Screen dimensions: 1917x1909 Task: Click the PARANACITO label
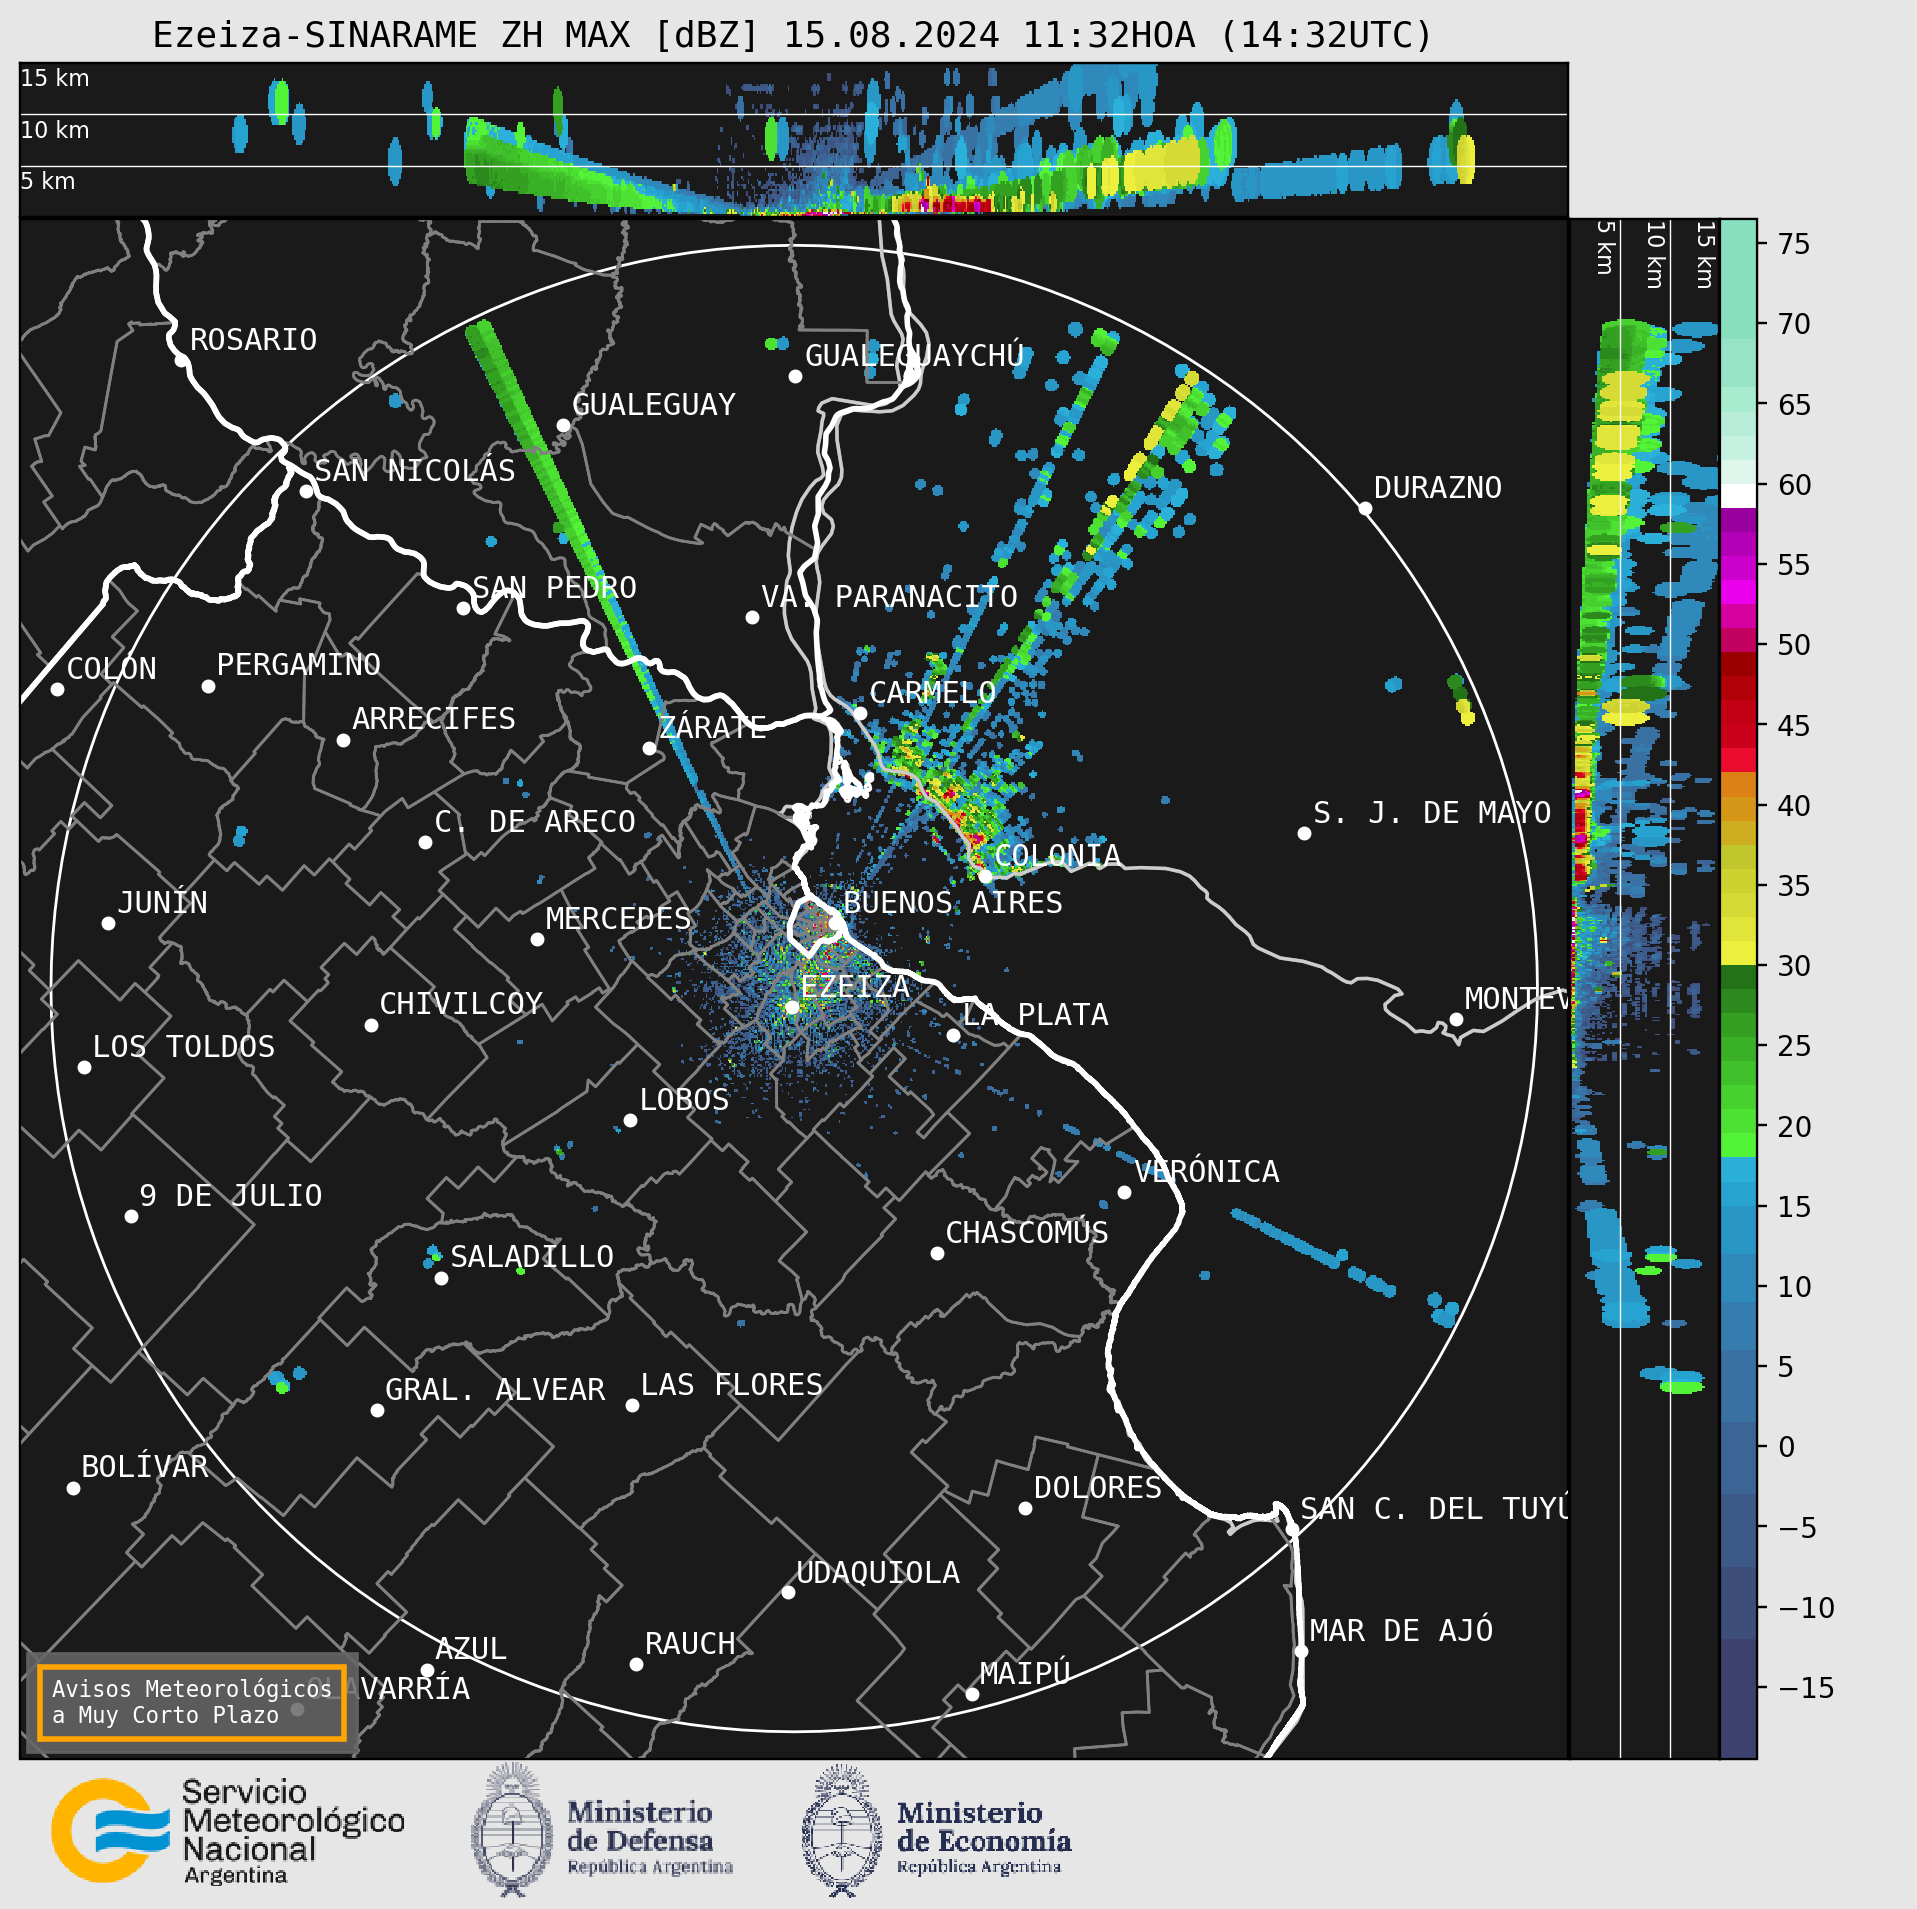(x=926, y=597)
